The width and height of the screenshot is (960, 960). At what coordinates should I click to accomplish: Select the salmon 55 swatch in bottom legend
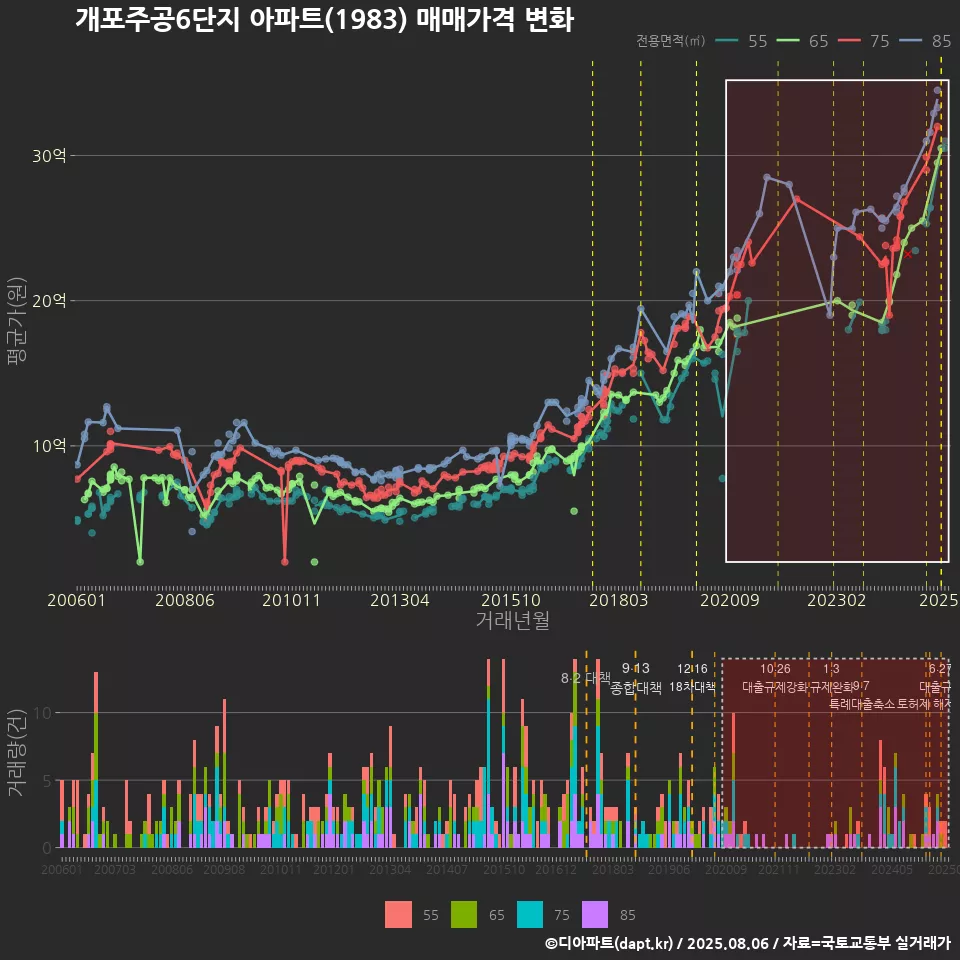click(x=398, y=915)
